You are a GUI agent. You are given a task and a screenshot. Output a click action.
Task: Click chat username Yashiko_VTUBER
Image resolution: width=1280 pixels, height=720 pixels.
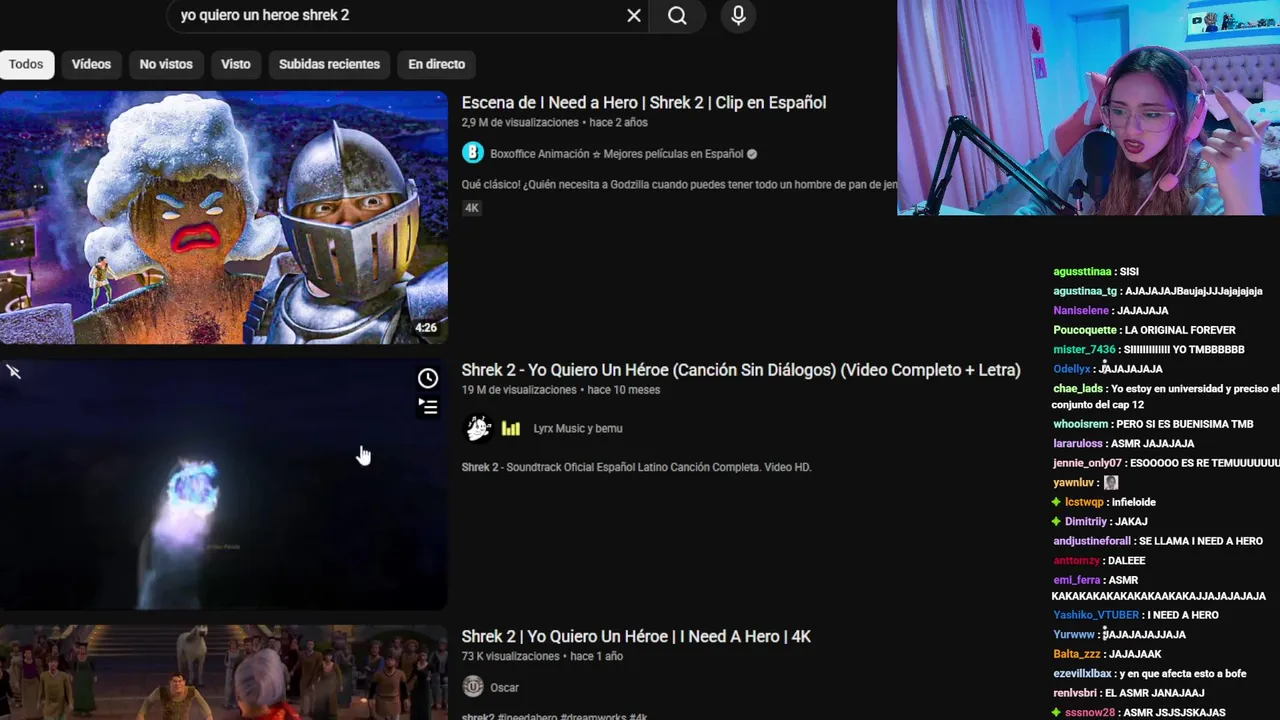coord(1096,615)
